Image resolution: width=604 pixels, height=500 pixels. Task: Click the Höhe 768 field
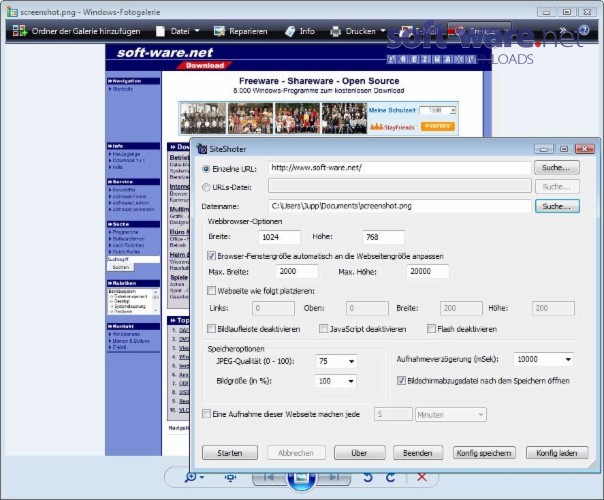383,237
